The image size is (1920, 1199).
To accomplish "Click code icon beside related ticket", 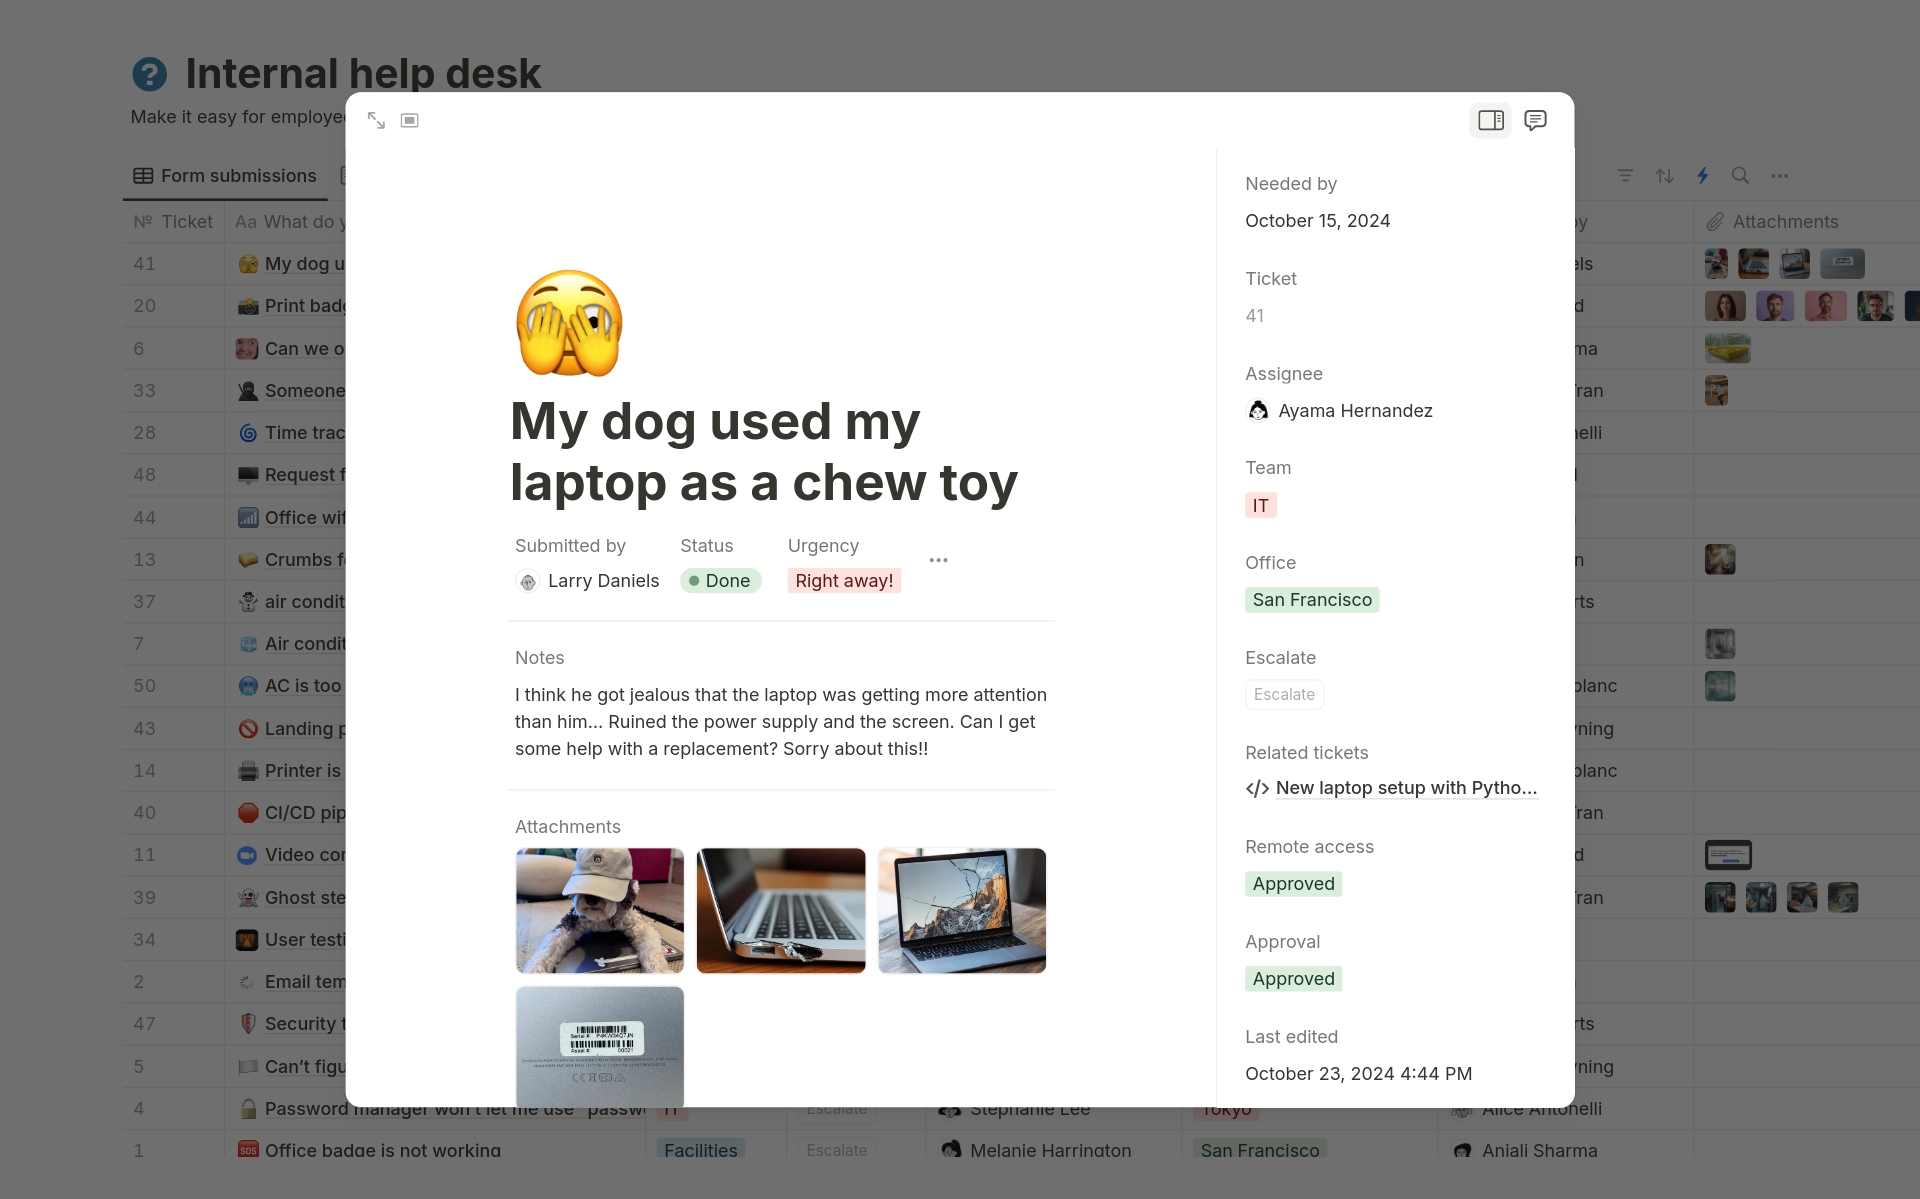I will 1257,788.
